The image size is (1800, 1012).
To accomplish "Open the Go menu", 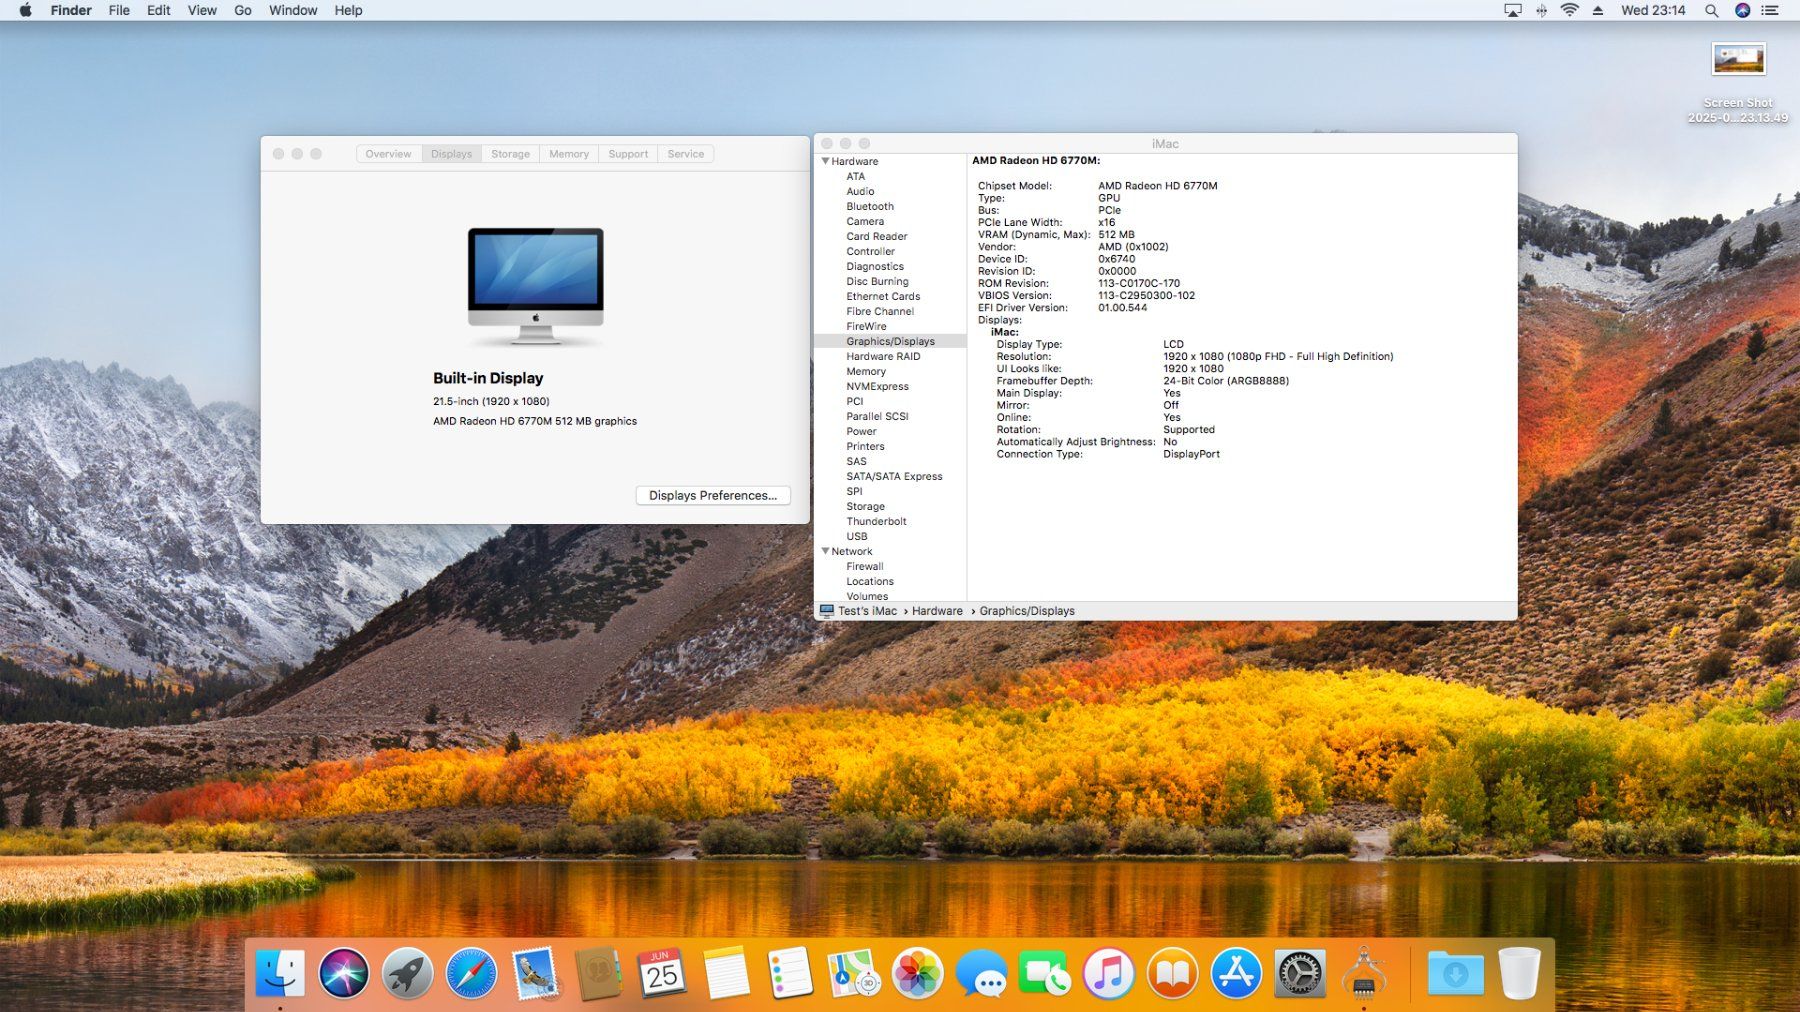I will [243, 10].
